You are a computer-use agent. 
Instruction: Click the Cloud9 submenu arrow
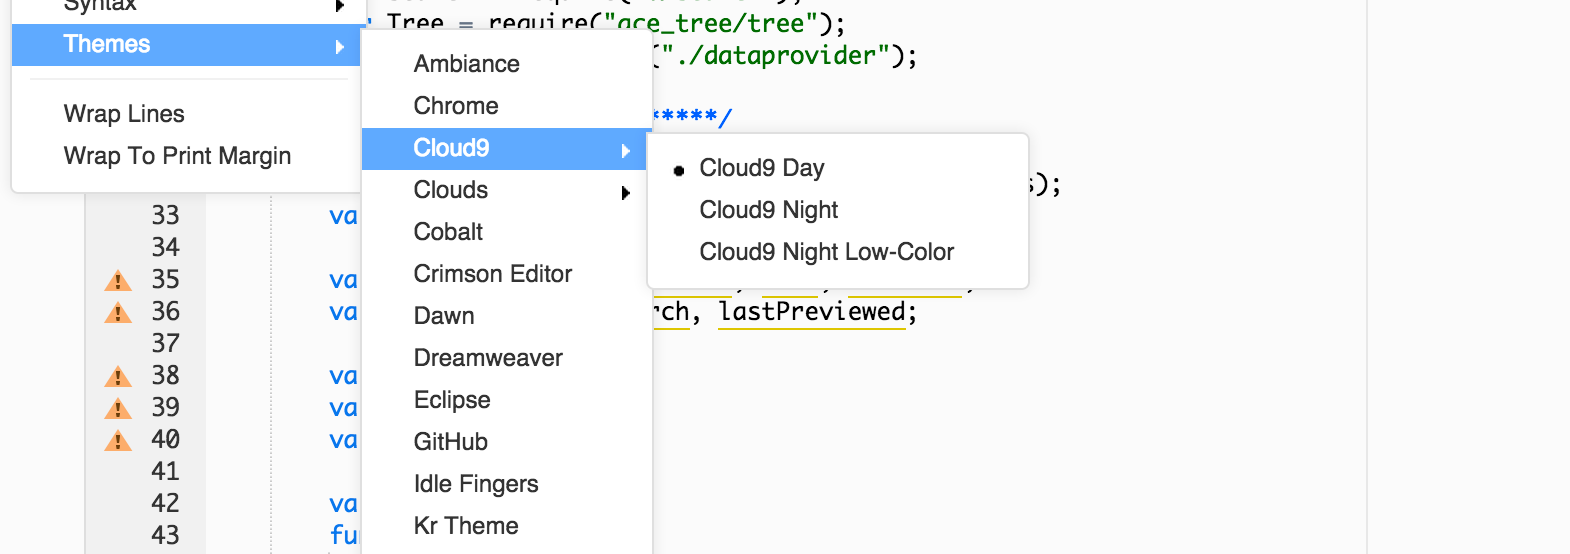(626, 150)
